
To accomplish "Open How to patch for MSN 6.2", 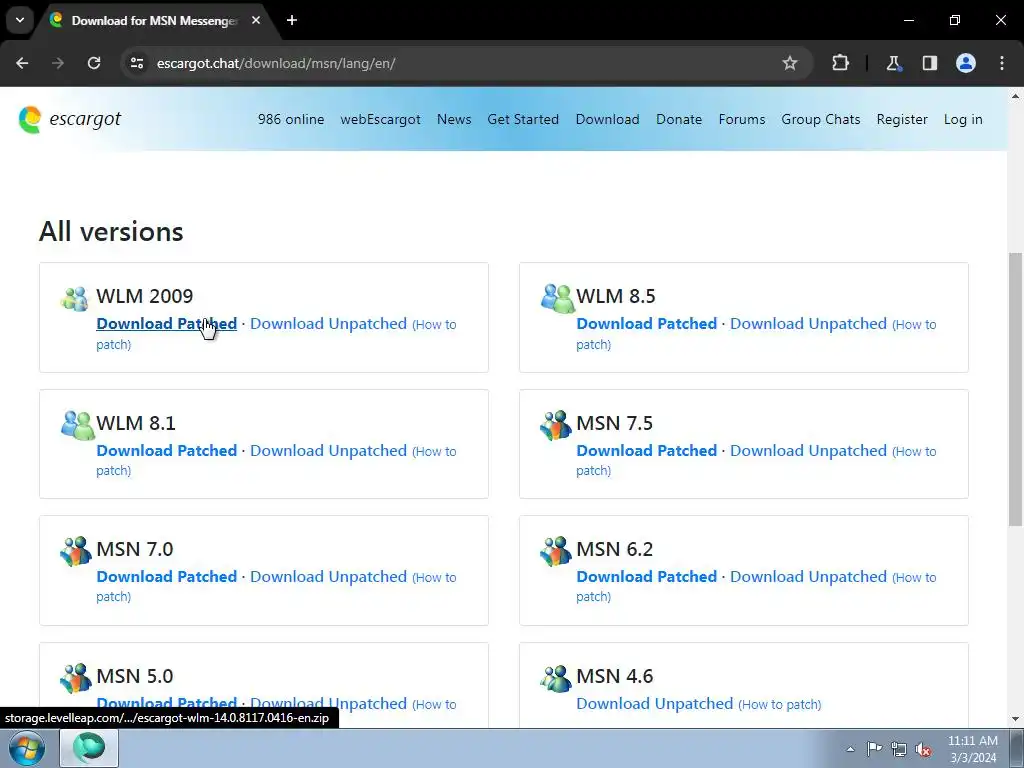I will tap(914, 578).
